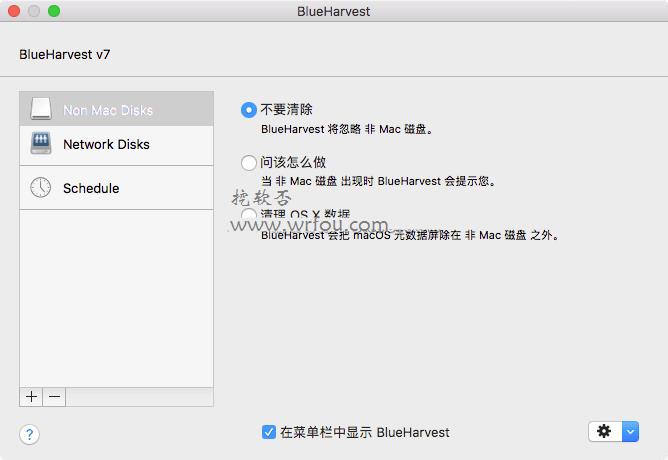Select the 清理 OS X 数据 radio option

[248, 213]
